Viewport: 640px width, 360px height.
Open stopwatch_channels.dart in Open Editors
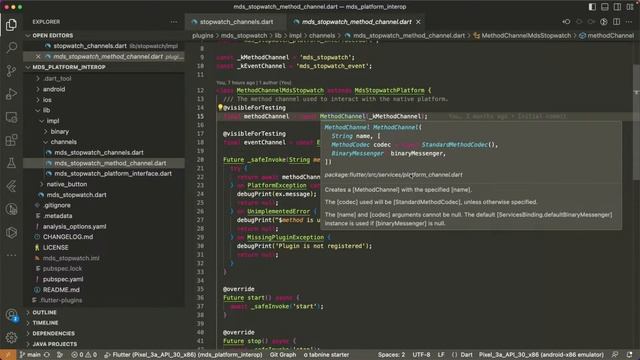click(90, 46)
